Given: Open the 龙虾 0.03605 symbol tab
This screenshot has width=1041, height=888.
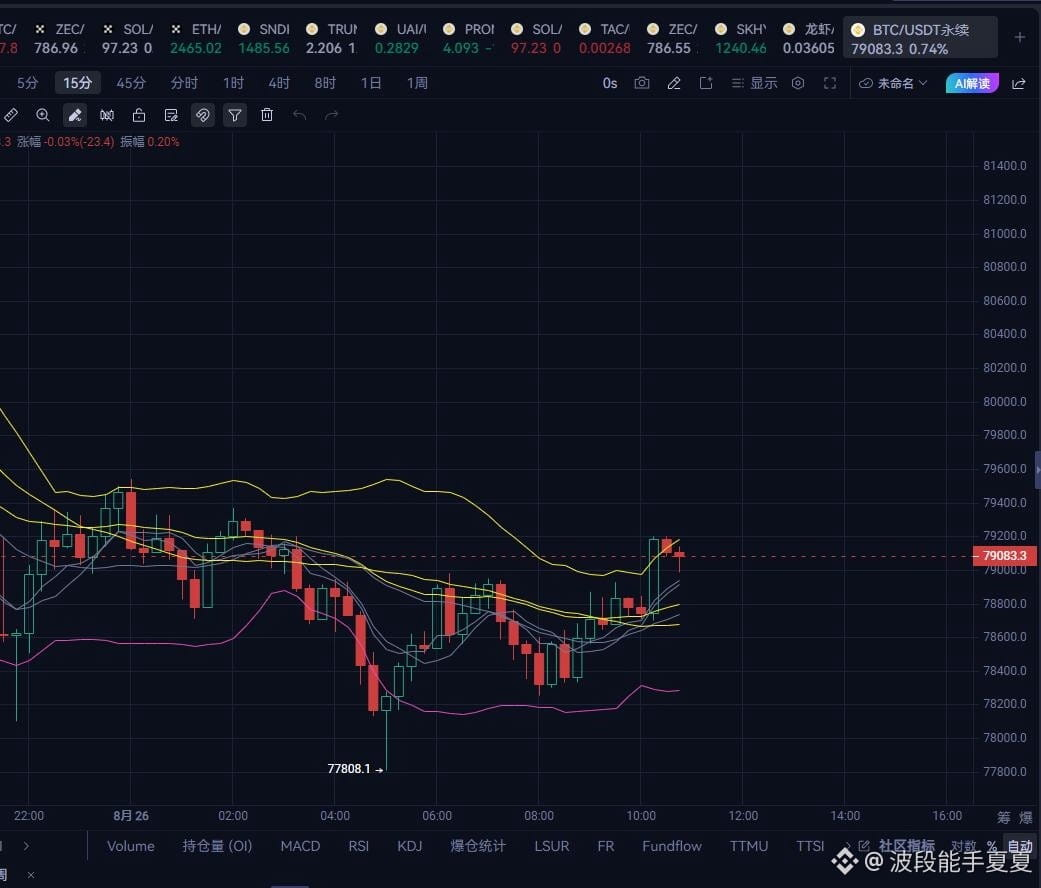Looking at the screenshot, I should (x=808, y=38).
